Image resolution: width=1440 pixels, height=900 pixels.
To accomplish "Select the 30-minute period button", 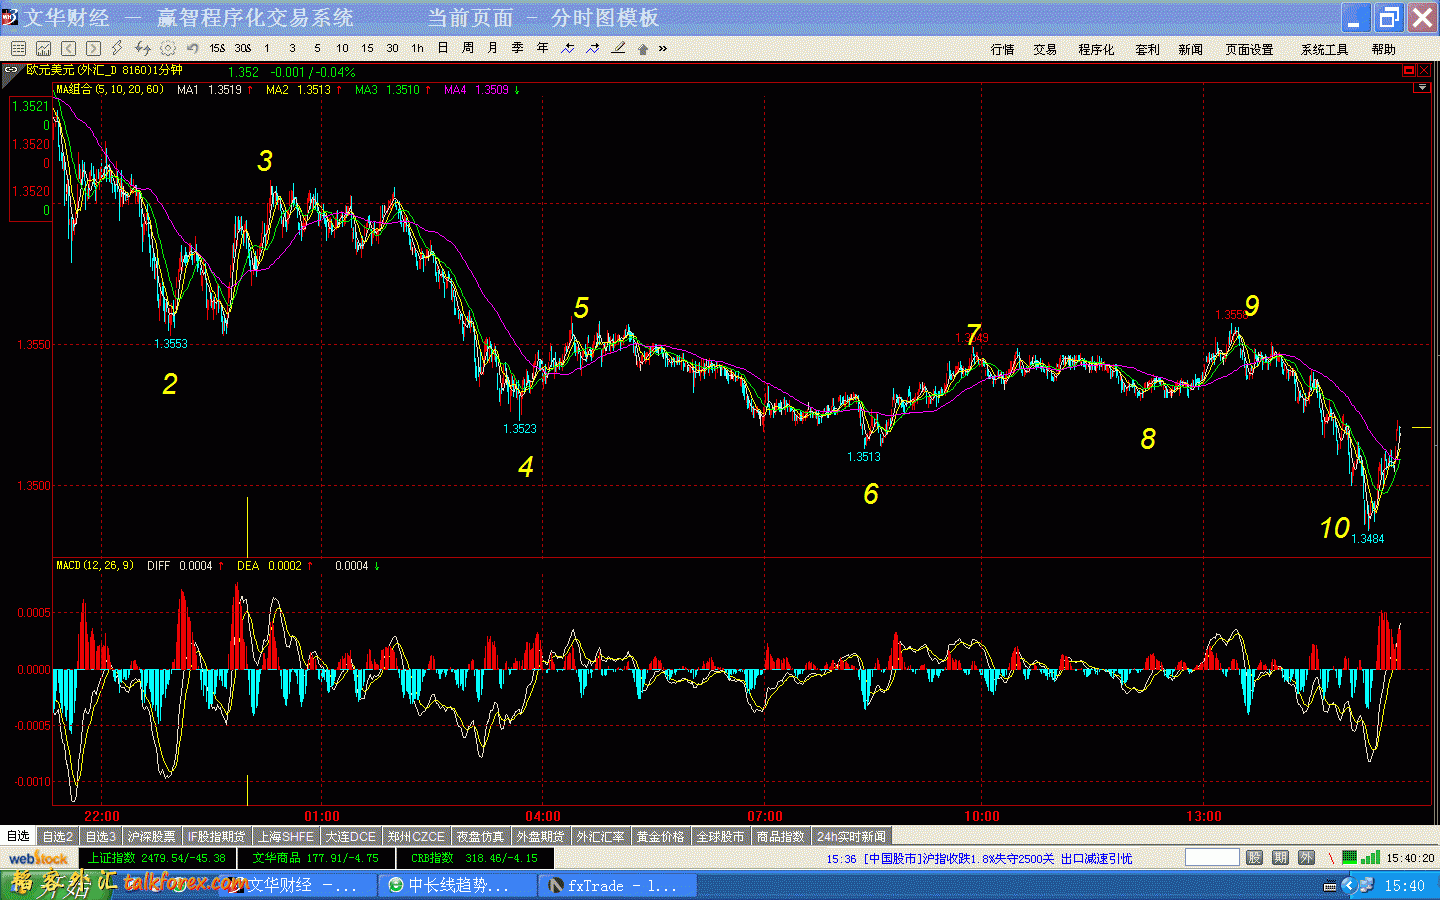I will pos(392,48).
